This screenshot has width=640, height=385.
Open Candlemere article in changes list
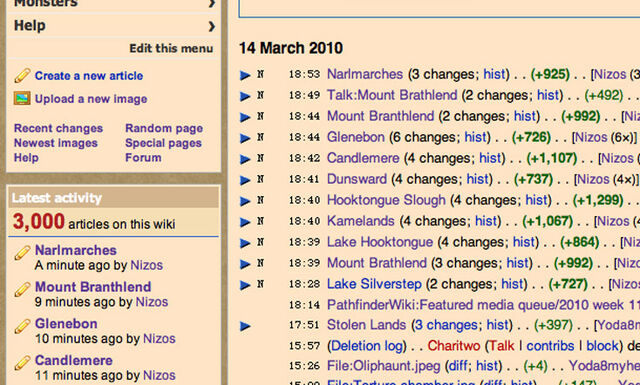click(x=363, y=158)
